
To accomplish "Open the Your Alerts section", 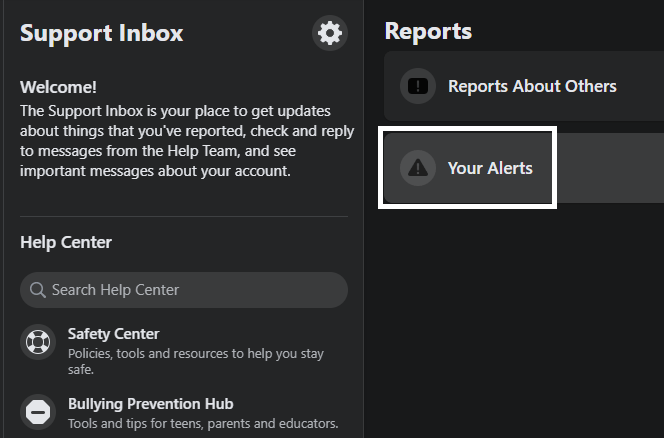I will coord(524,168).
